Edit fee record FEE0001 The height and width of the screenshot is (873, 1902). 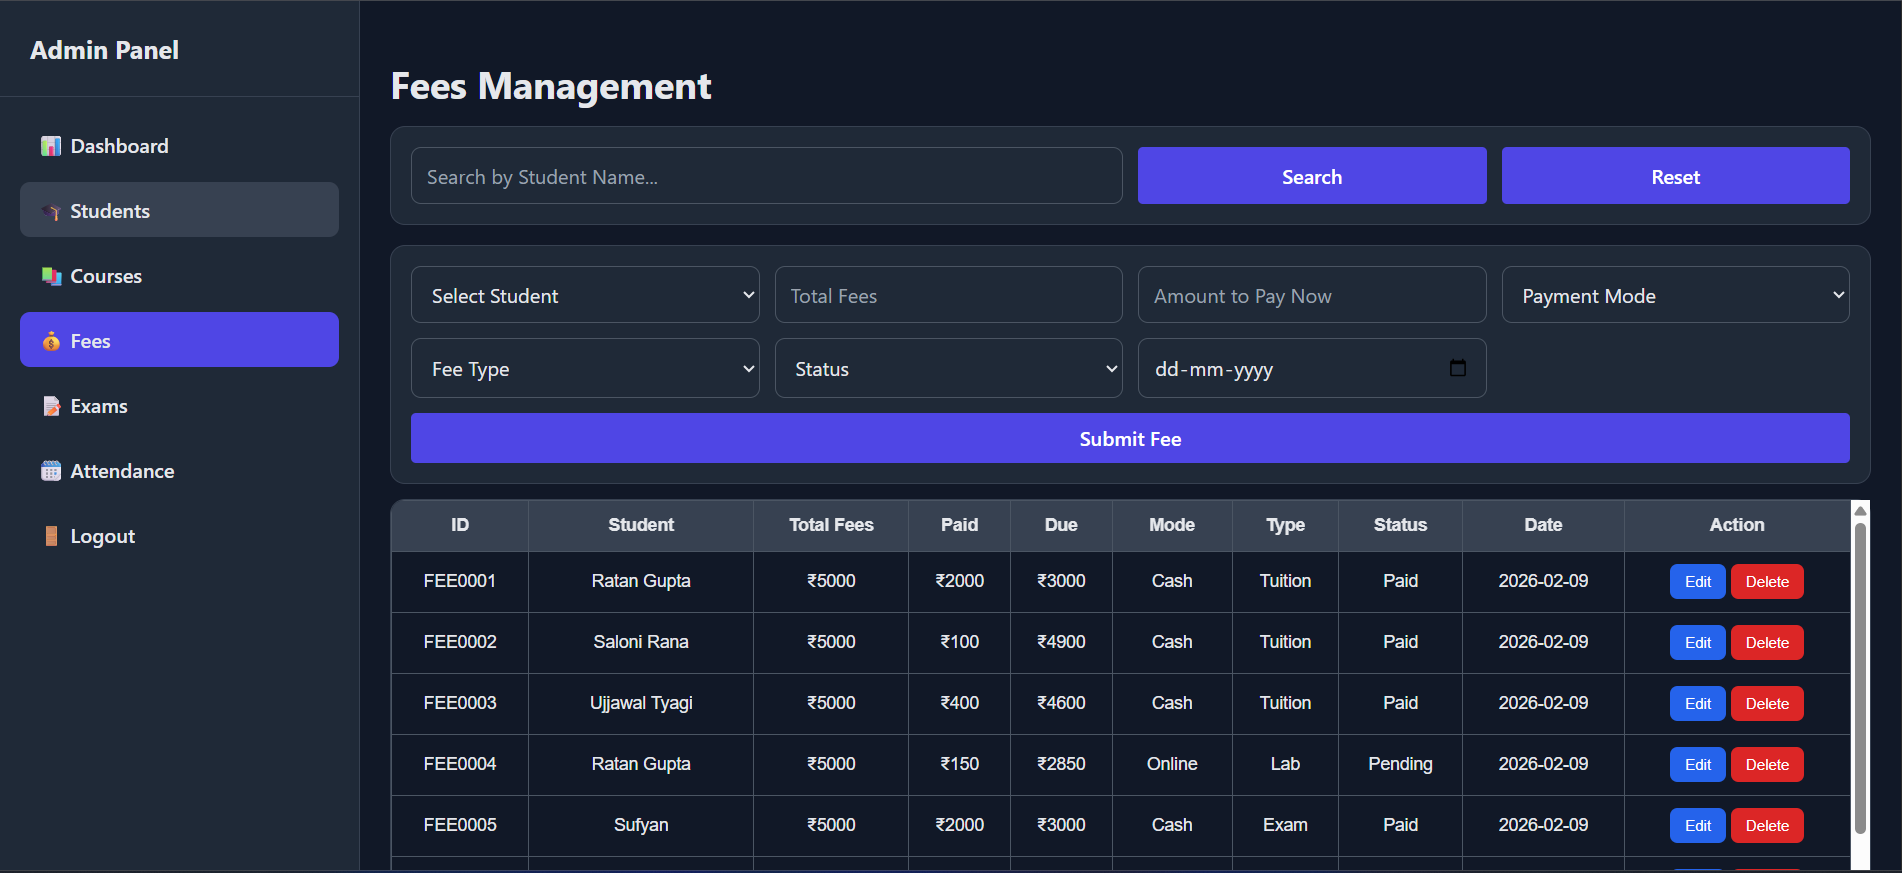point(1698,582)
